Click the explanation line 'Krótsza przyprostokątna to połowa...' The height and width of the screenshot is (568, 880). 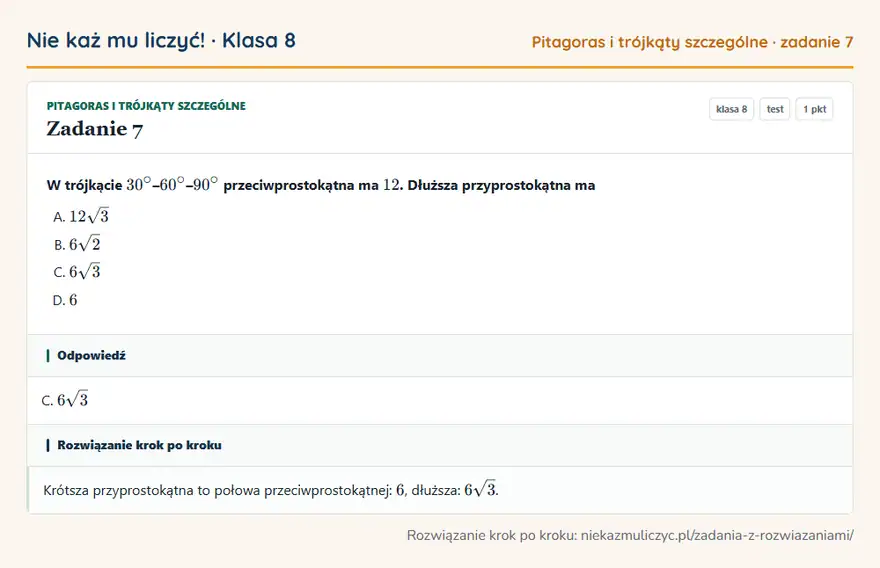click(x=271, y=490)
